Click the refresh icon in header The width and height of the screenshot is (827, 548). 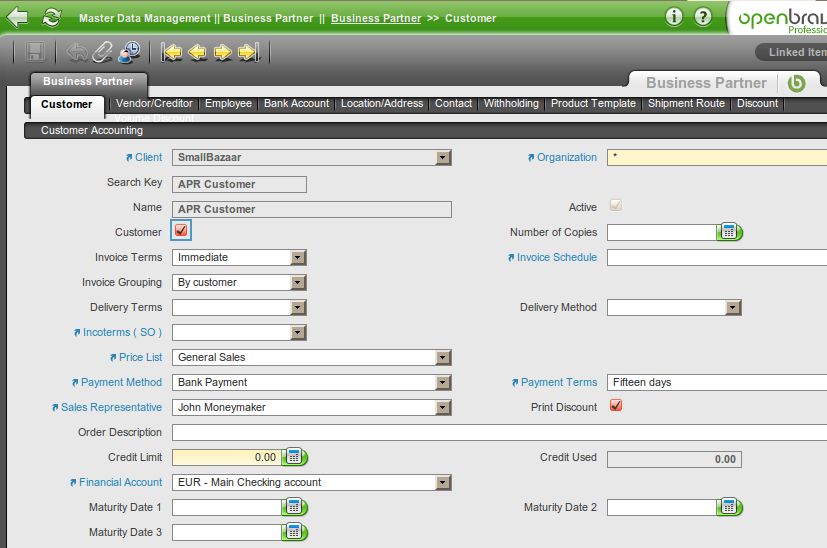point(52,17)
